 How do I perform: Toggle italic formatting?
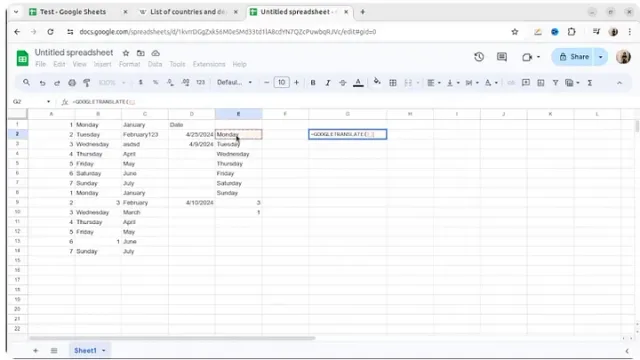point(327,83)
